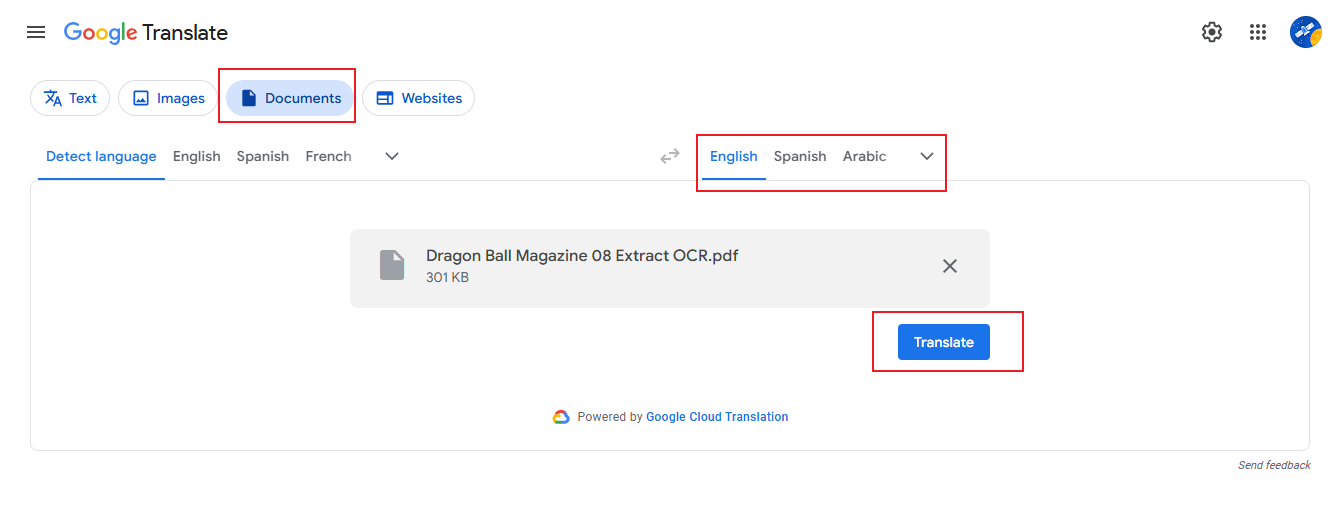The height and width of the screenshot is (515, 1340).
Task: Click the blue Translate button
Action: (944, 342)
